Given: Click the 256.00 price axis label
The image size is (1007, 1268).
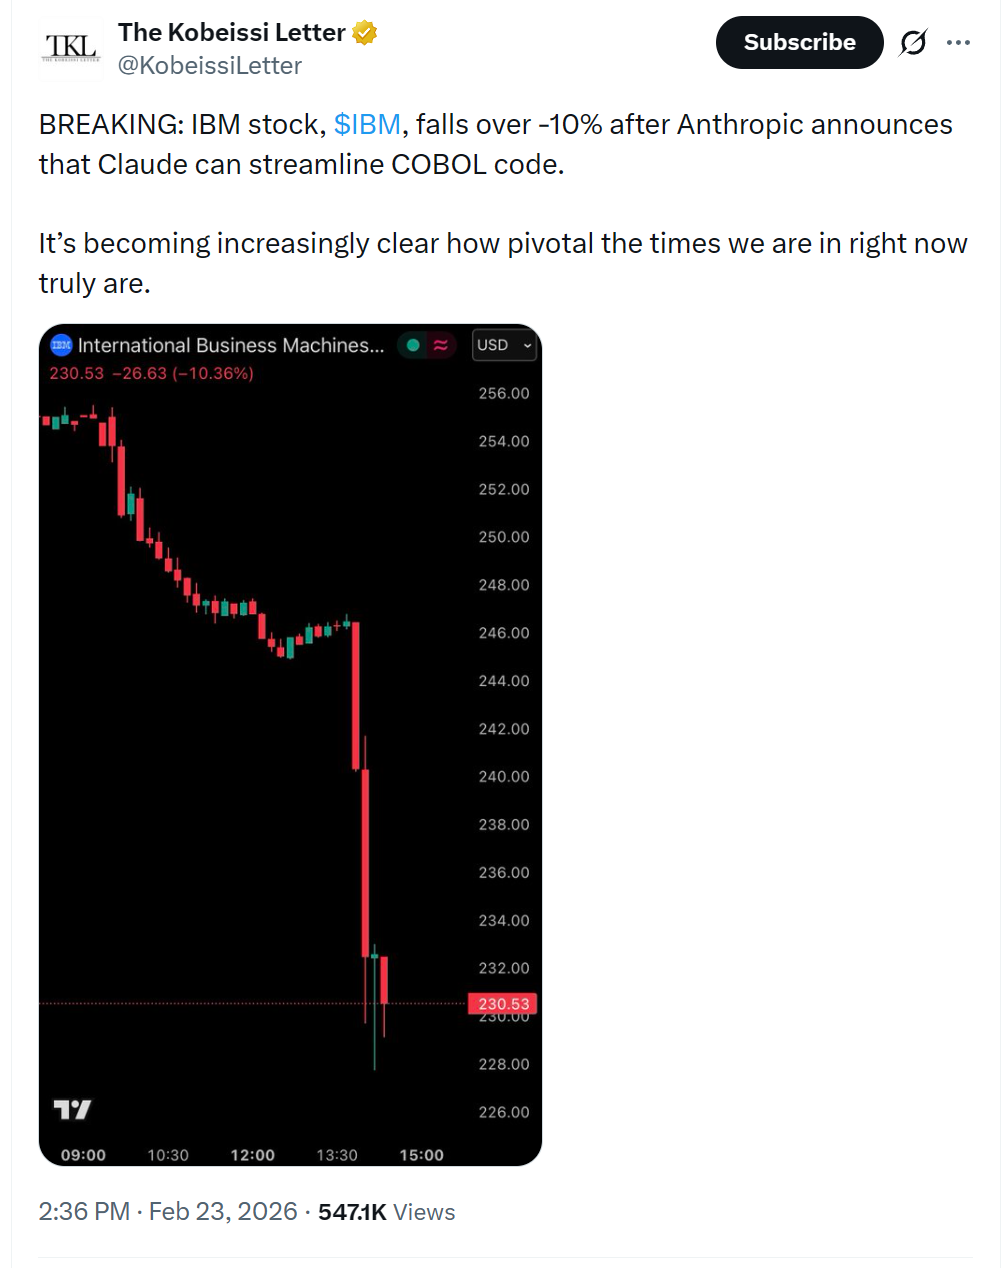Looking at the screenshot, I should (504, 393).
